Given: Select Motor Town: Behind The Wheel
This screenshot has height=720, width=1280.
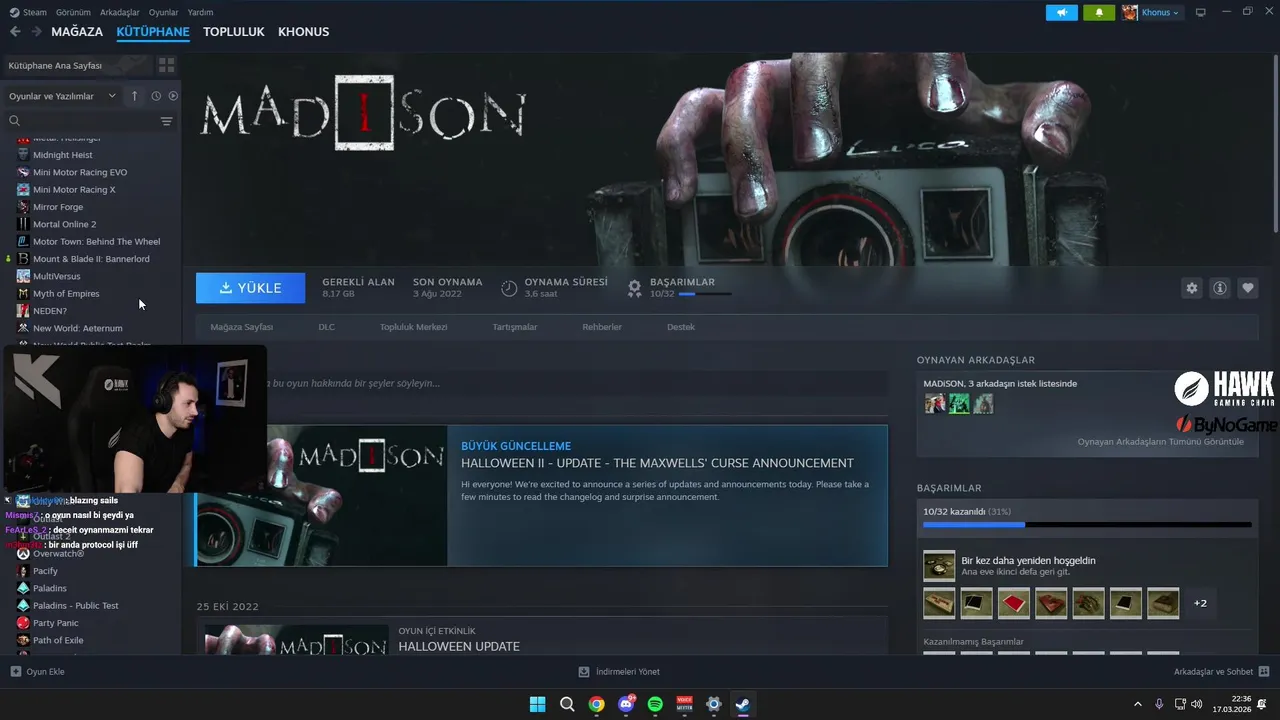Looking at the screenshot, I should pyautogui.click(x=96, y=241).
